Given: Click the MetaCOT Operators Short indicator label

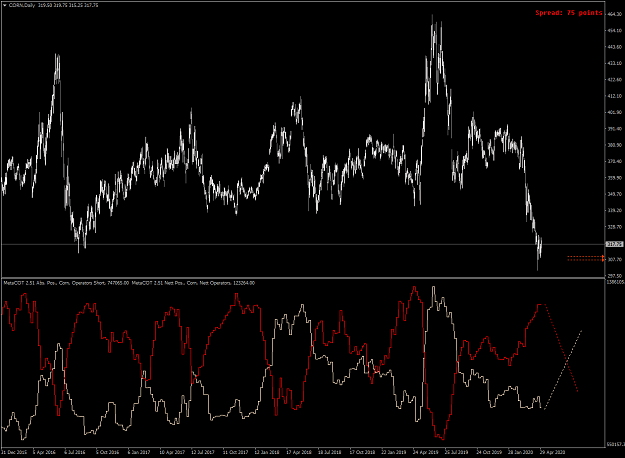Looking at the screenshot, I should pos(66,283).
